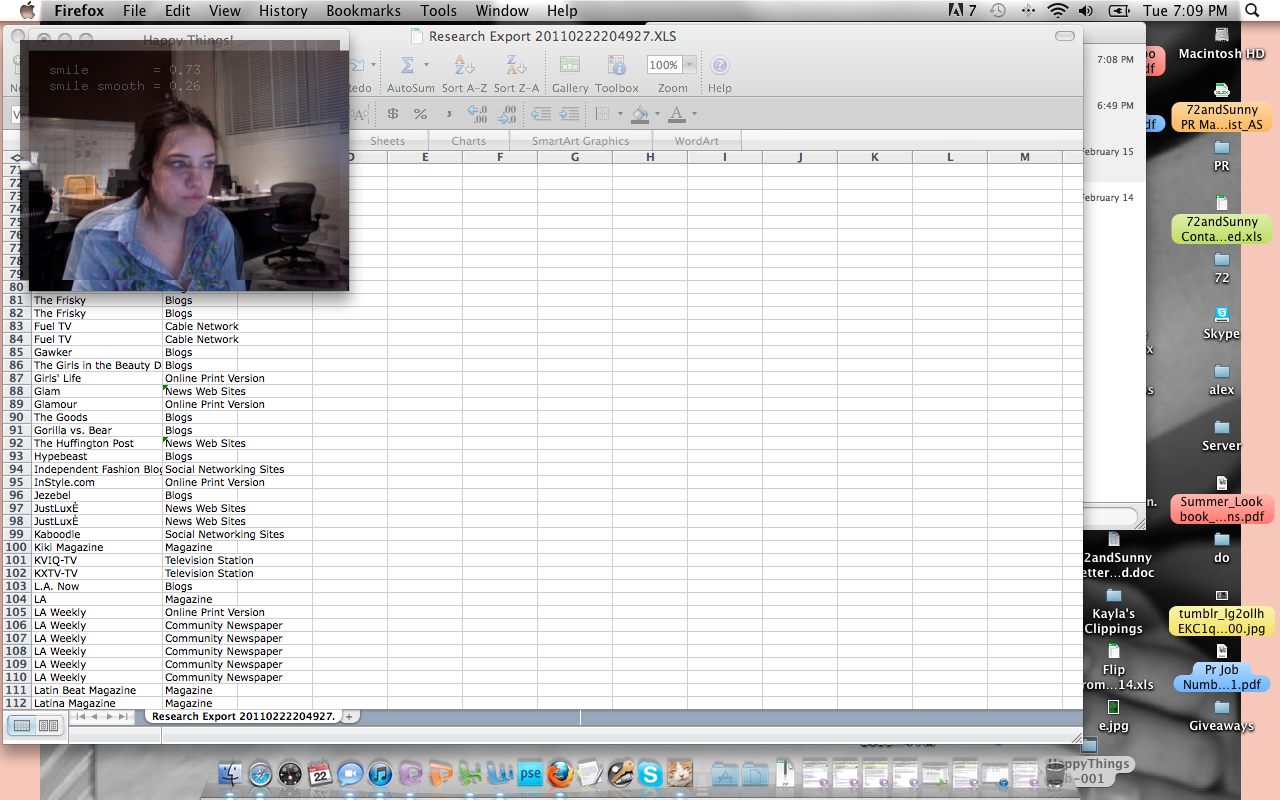Switch to Normal view at bottom left

[22, 725]
